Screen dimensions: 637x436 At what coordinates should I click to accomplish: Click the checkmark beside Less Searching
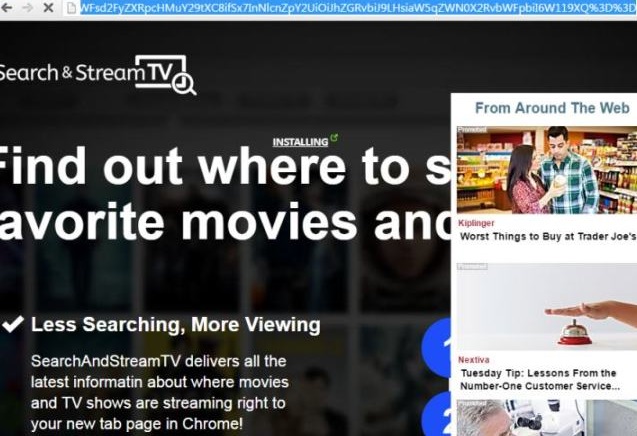pyautogui.click(x=13, y=324)
